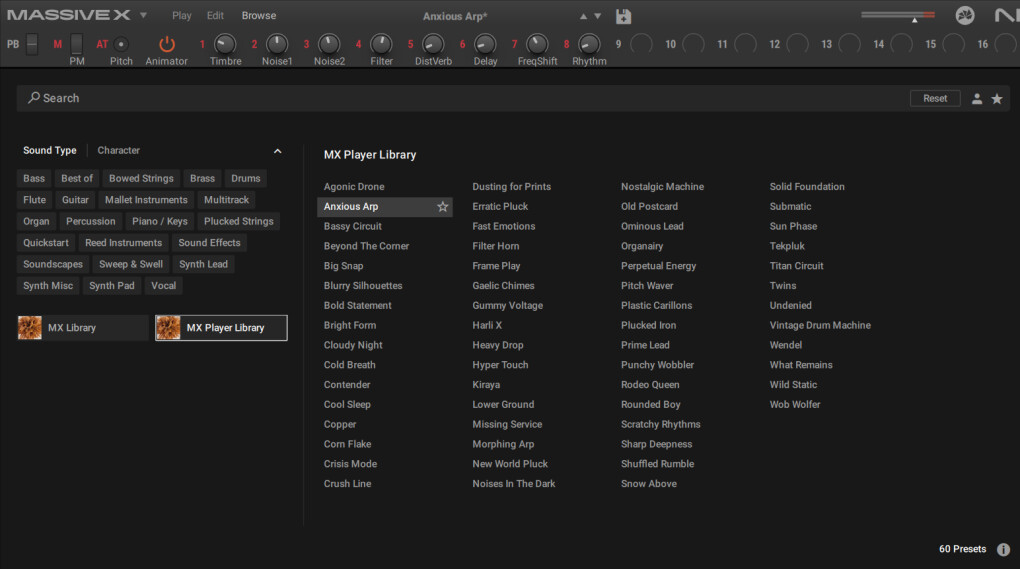Click the round leaf icon in header

(965, 16)
